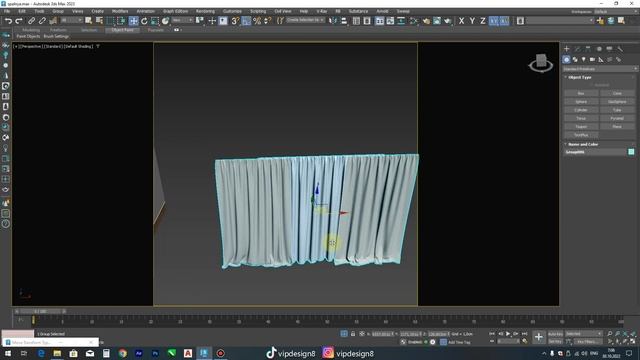The width and height of the screenshot is (640, 360).
Task: Click the large Set Keys plus button
Action: click(x=538, y=337)
